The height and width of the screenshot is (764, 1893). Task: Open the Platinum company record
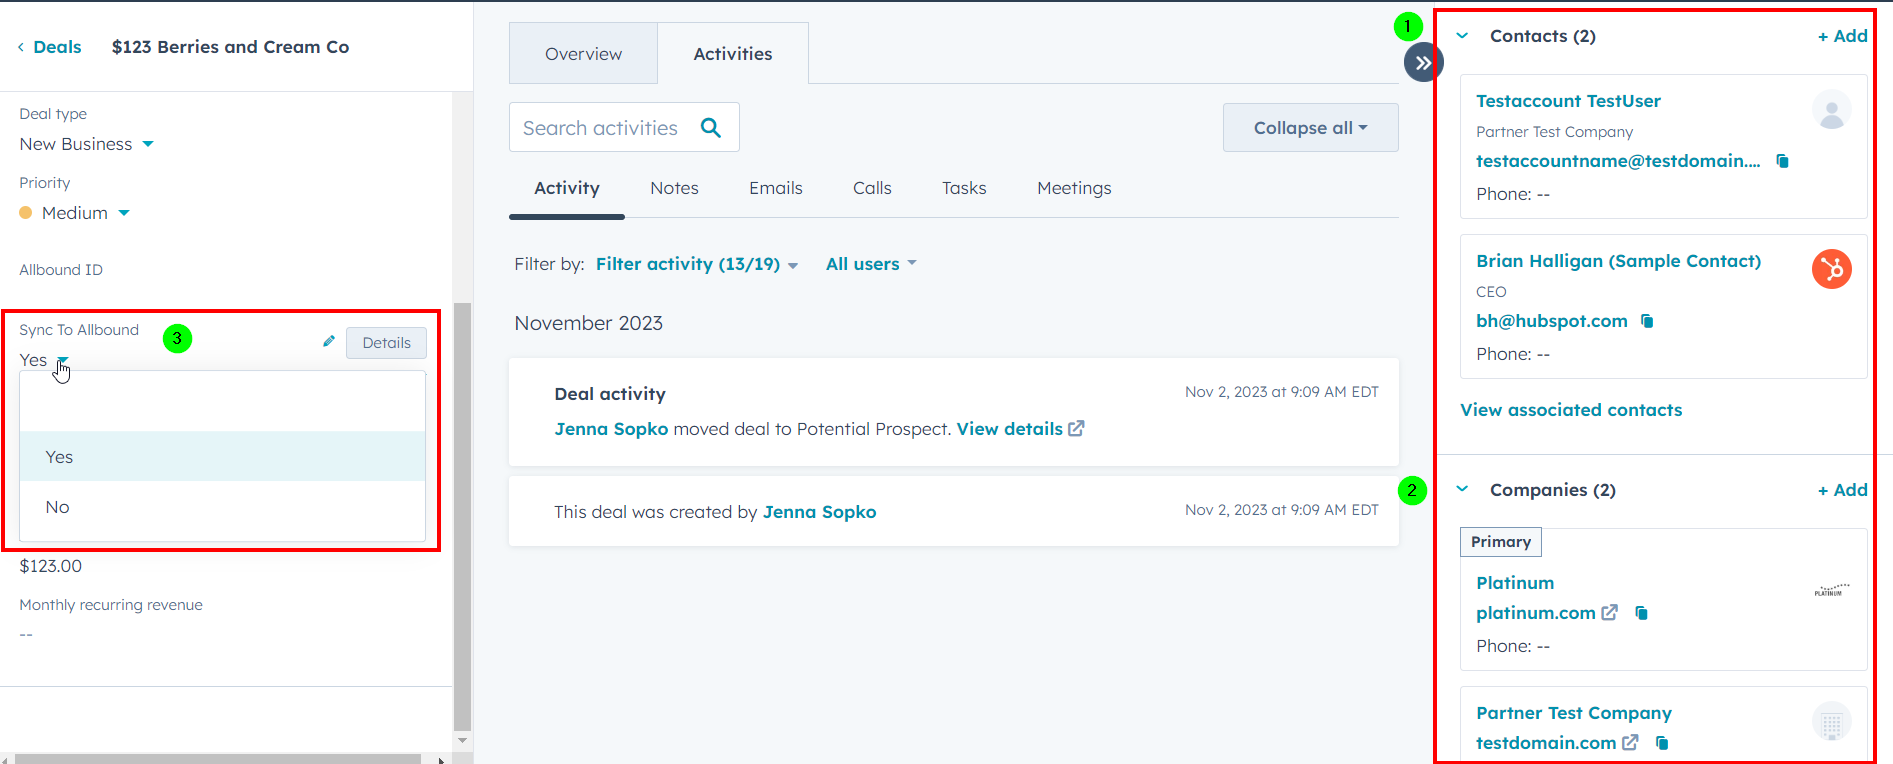(1515, 583)
